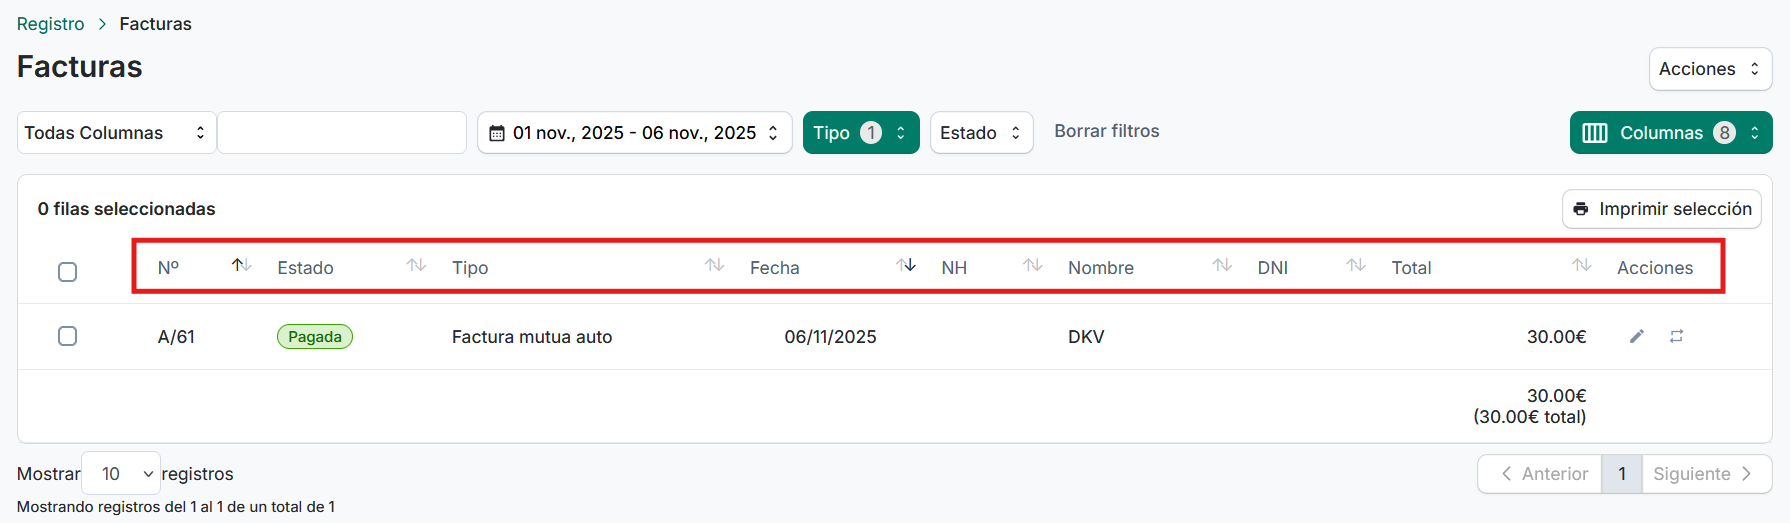
Task: Click Borrar filtros to clear filters
Action: (x=1106, y=131)
